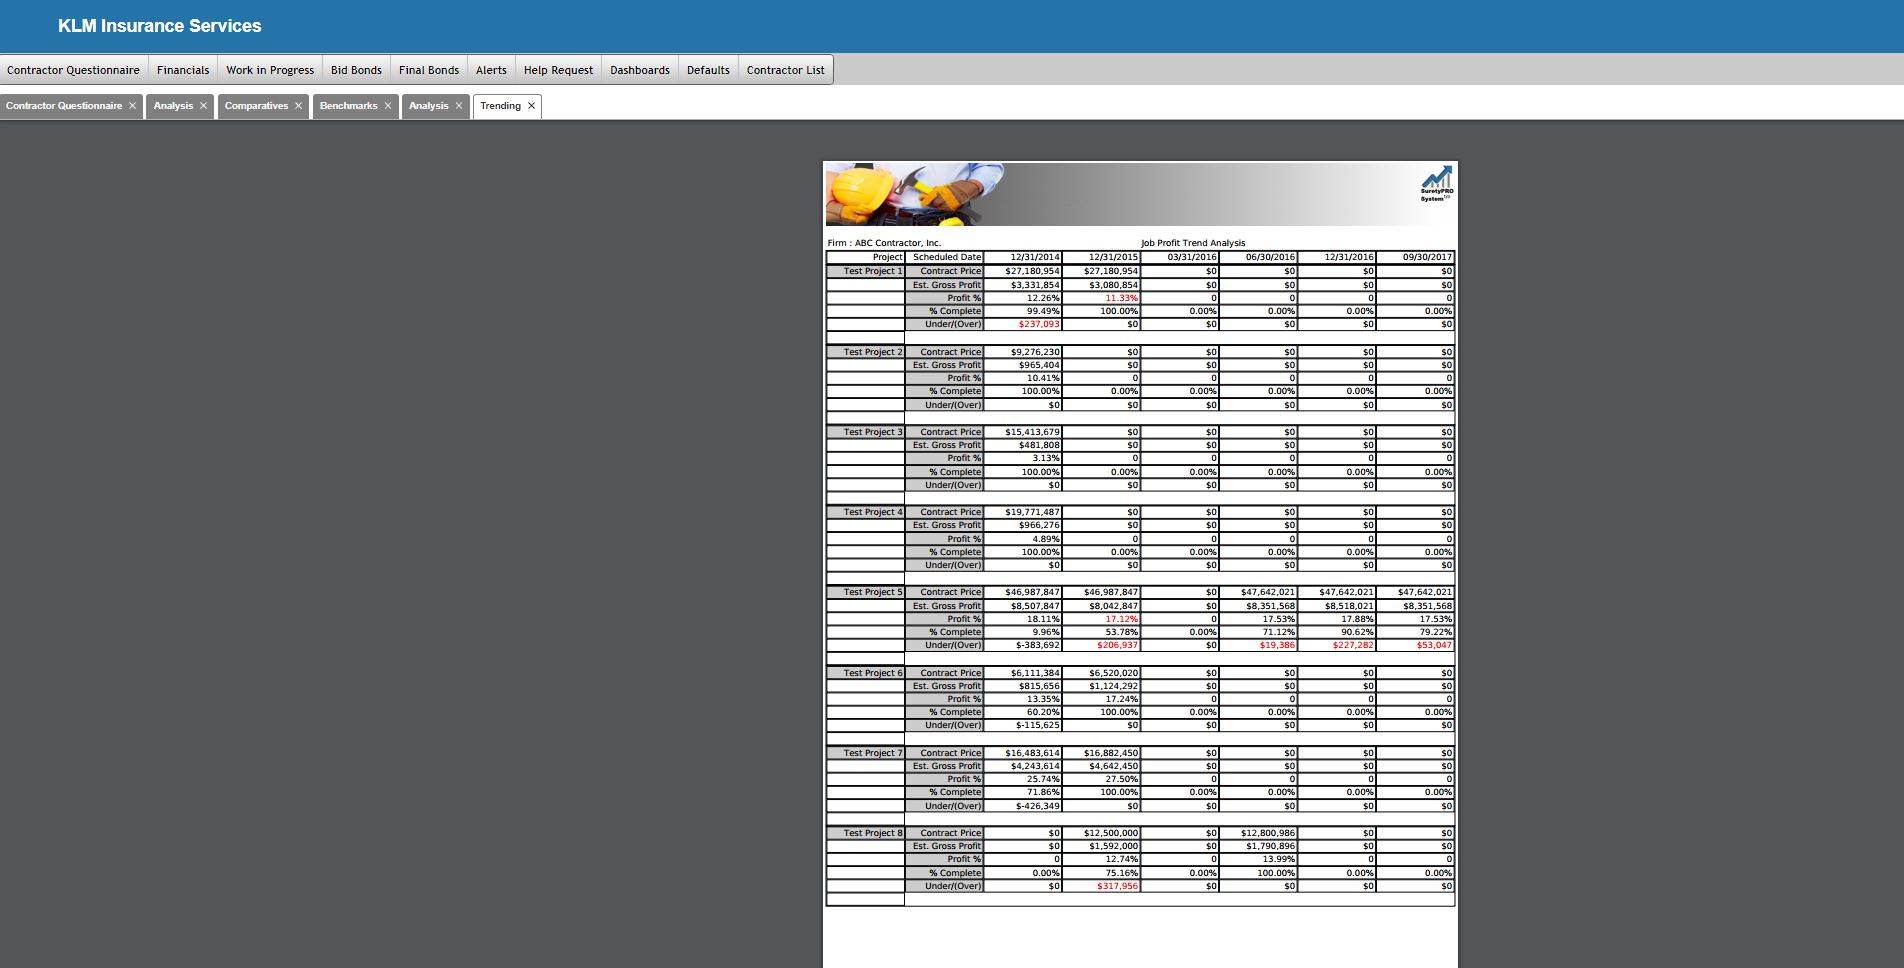
Task: Switch to the Comparatives tab
Action: point(256,106)
